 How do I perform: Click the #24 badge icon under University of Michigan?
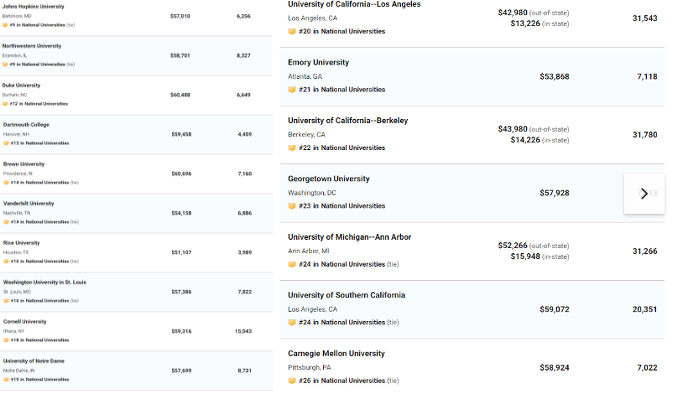292,264
